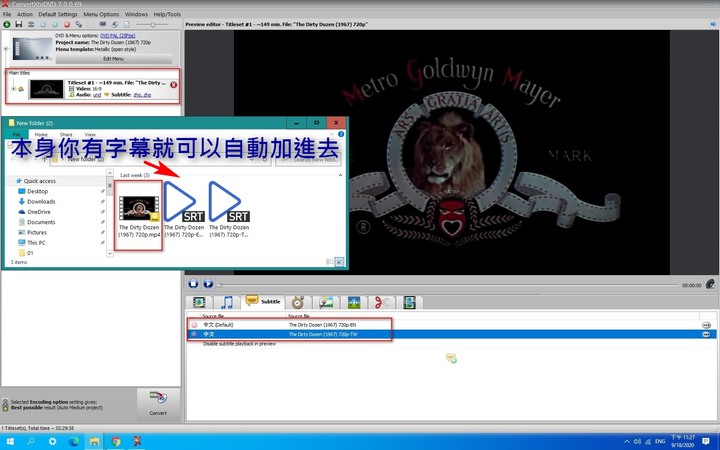
Task: Click the disc icon next to timecode
Action: 710,284
